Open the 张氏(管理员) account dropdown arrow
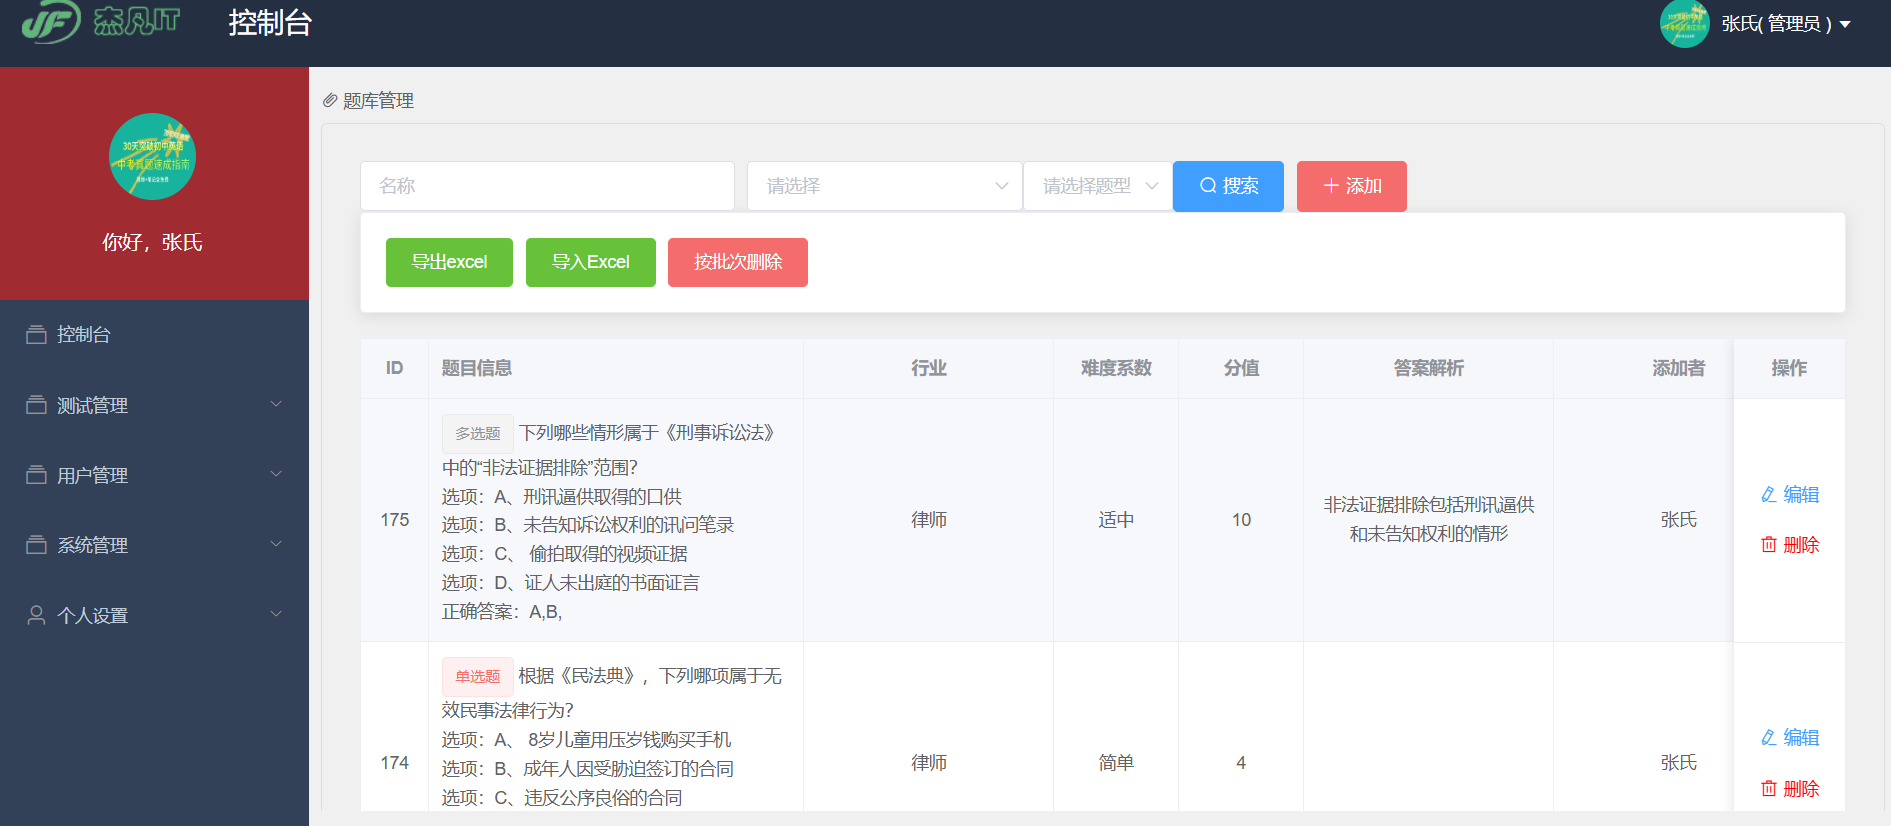The image size is (1891, 826). coord(1845,24)
